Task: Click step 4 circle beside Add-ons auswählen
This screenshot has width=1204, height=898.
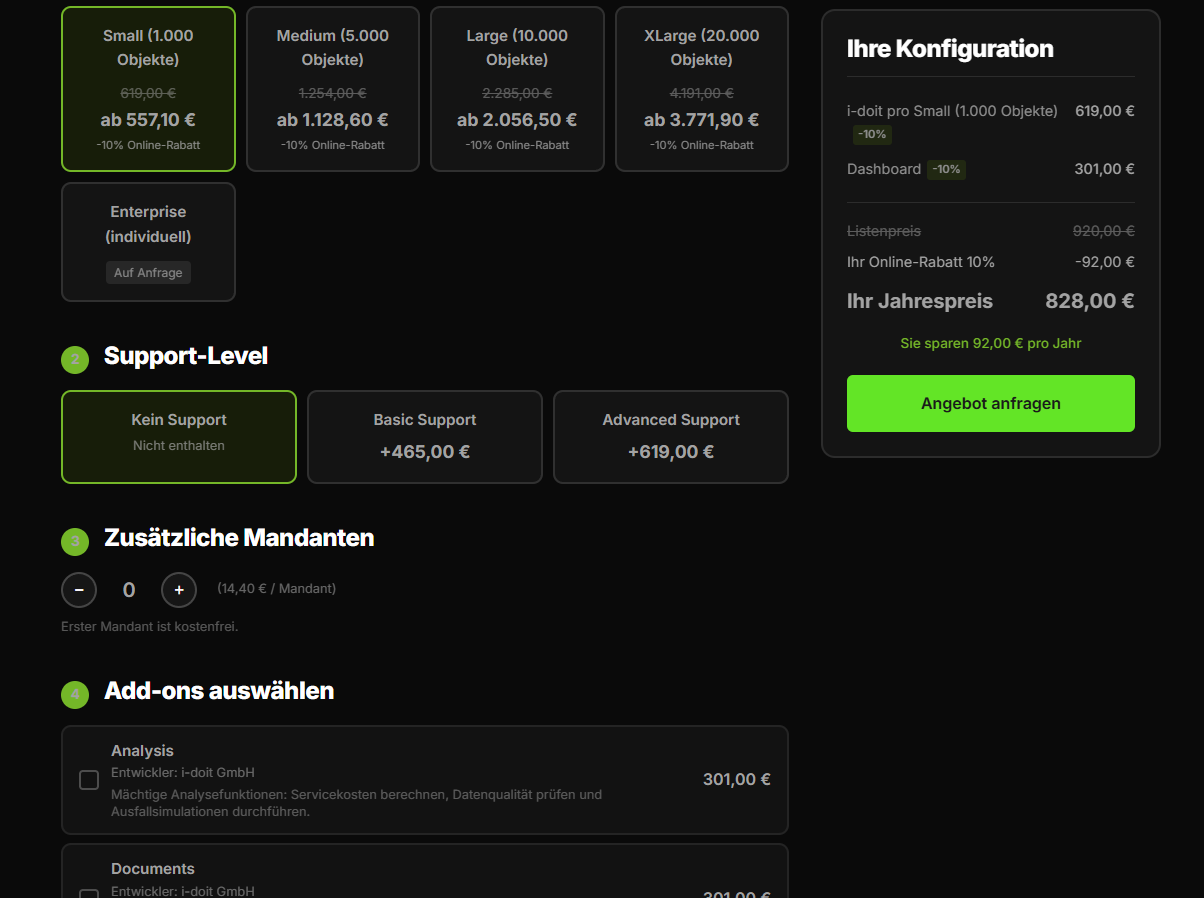Action: click(75, 695)
